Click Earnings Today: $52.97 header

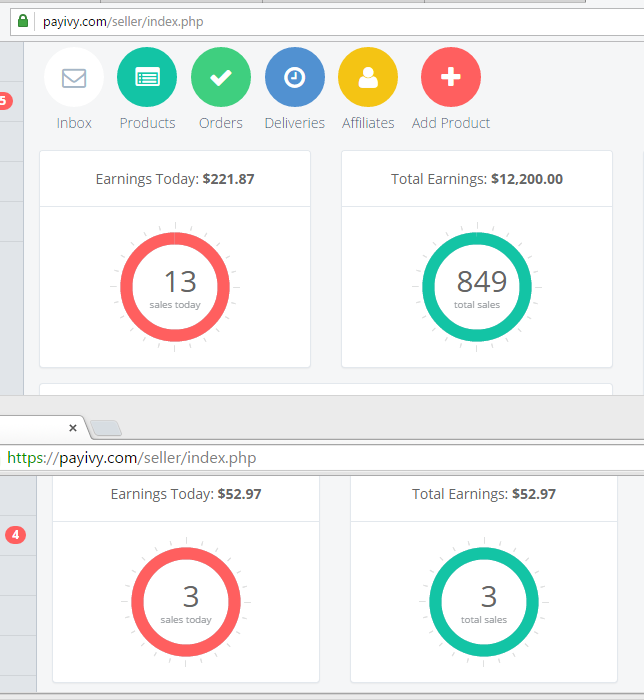coord(186,494)
